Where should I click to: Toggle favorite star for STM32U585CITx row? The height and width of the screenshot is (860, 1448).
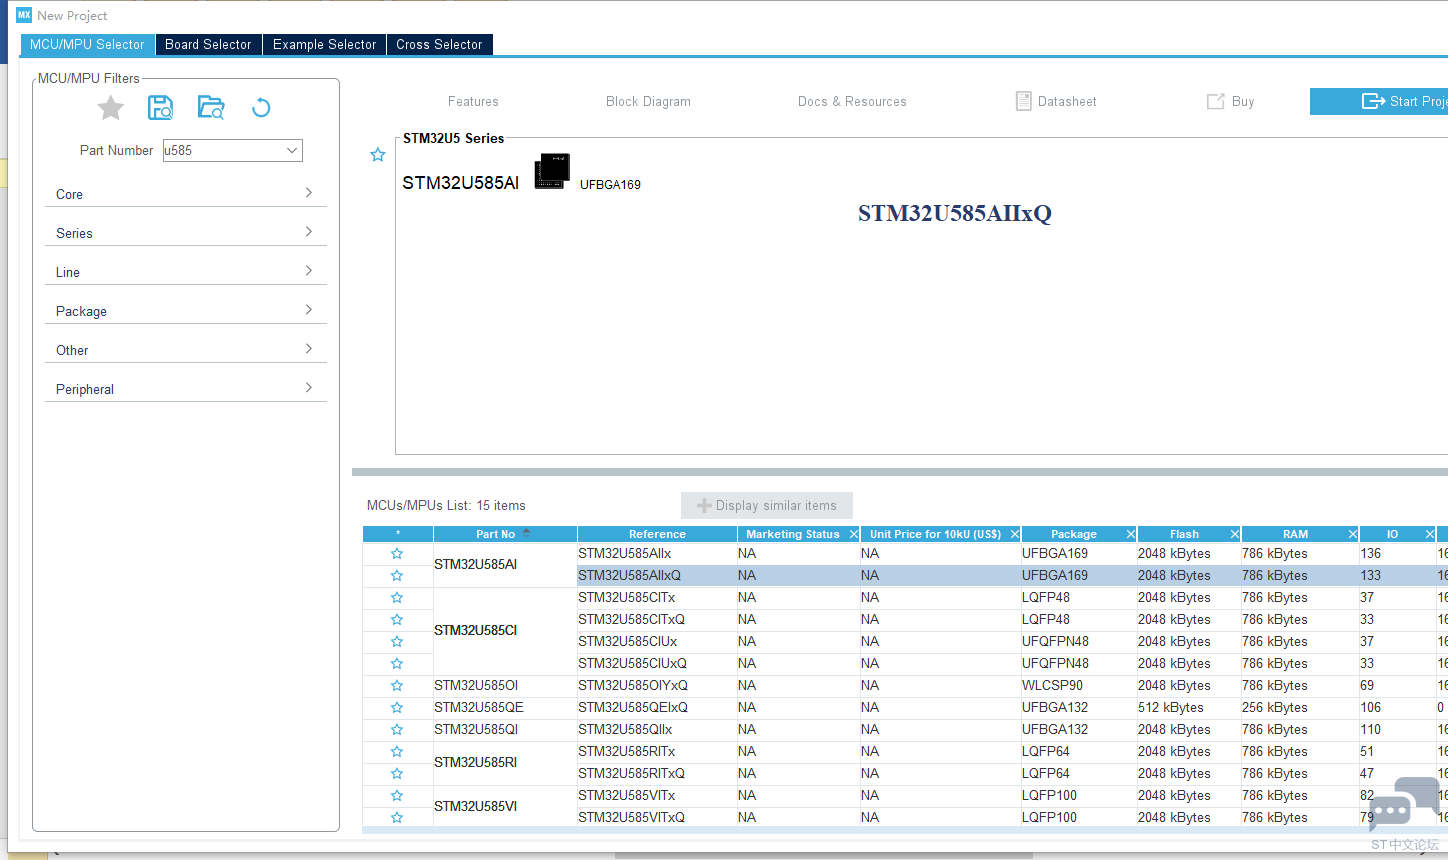pos(397,598)
